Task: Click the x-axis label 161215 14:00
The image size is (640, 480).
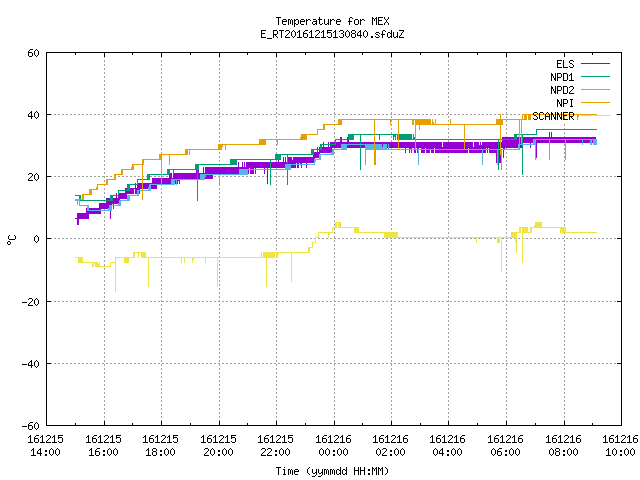Action: click(45, 446)
